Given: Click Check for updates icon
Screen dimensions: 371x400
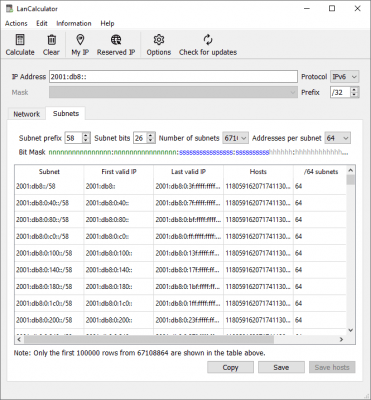Looking at the screenshot, I should pyautogui.click(x=208, y=40).
